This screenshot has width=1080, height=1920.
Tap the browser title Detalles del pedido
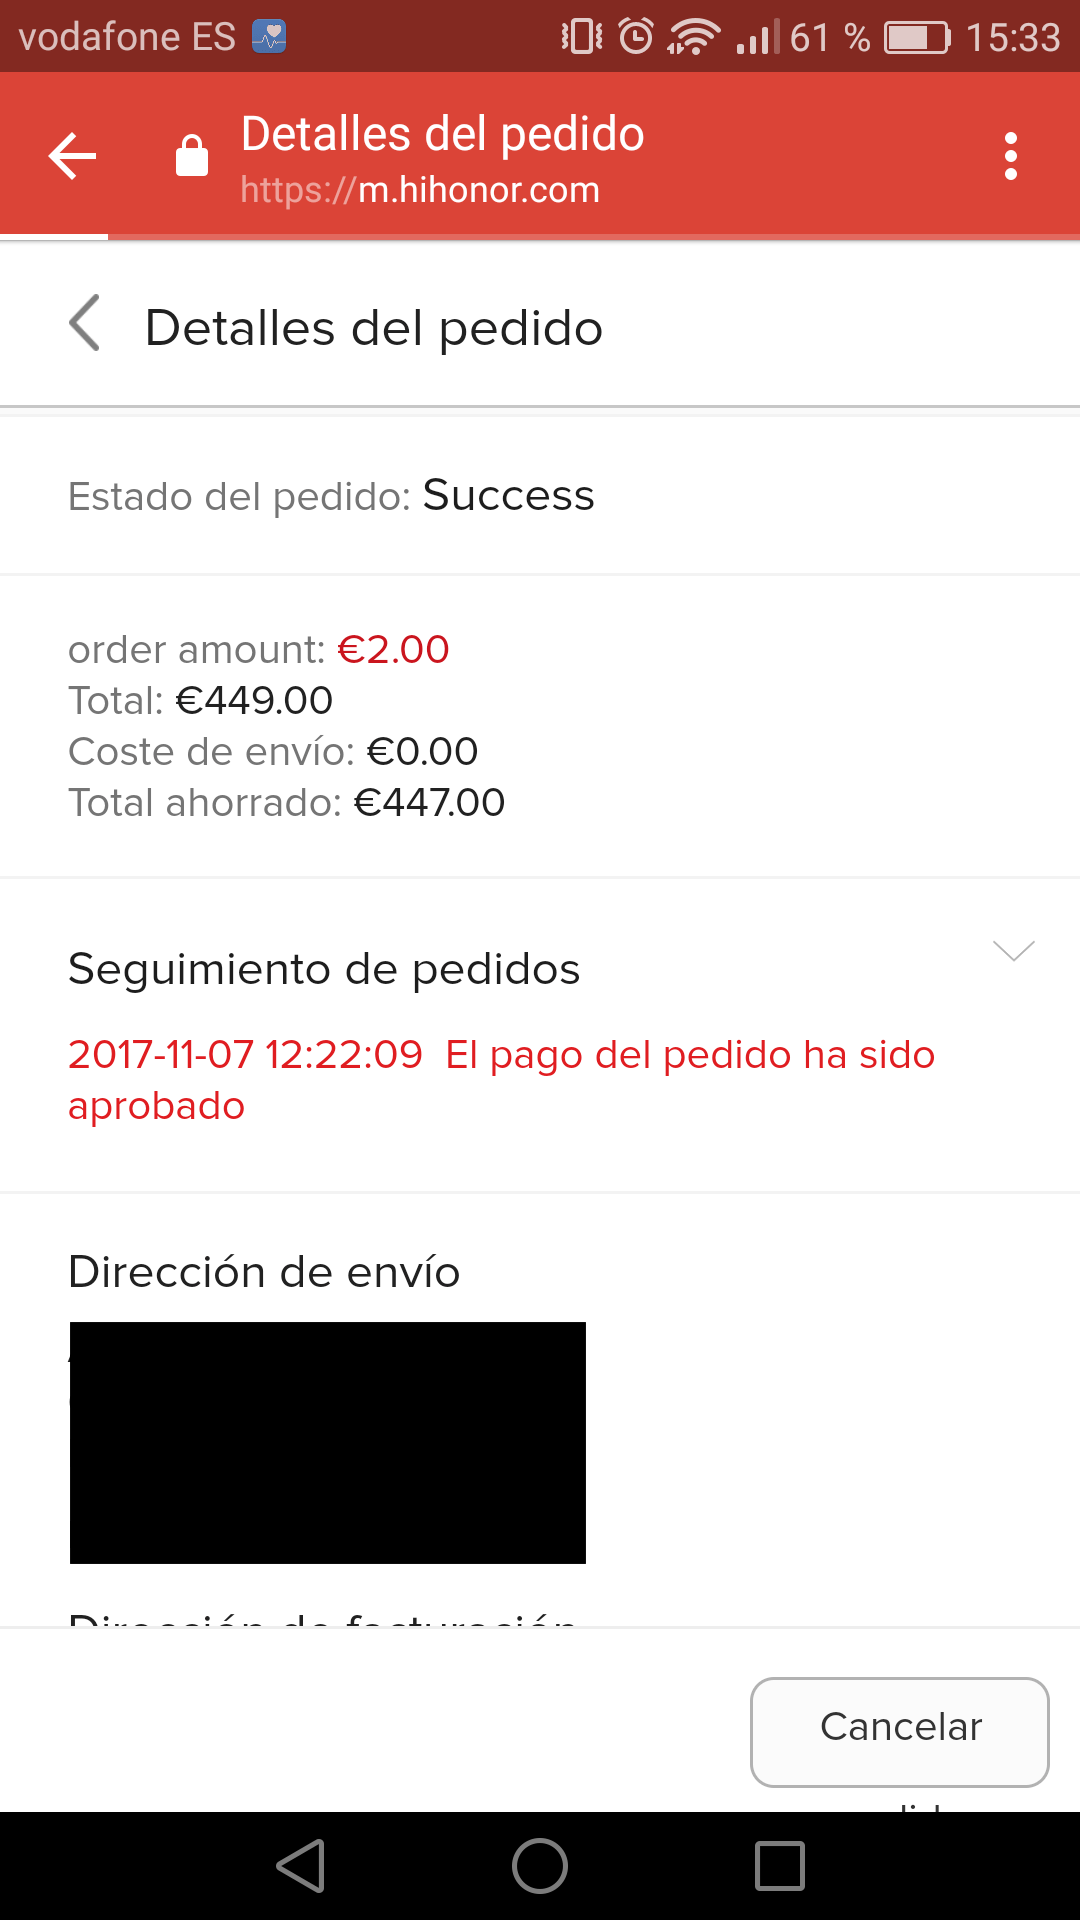point(442,134)
